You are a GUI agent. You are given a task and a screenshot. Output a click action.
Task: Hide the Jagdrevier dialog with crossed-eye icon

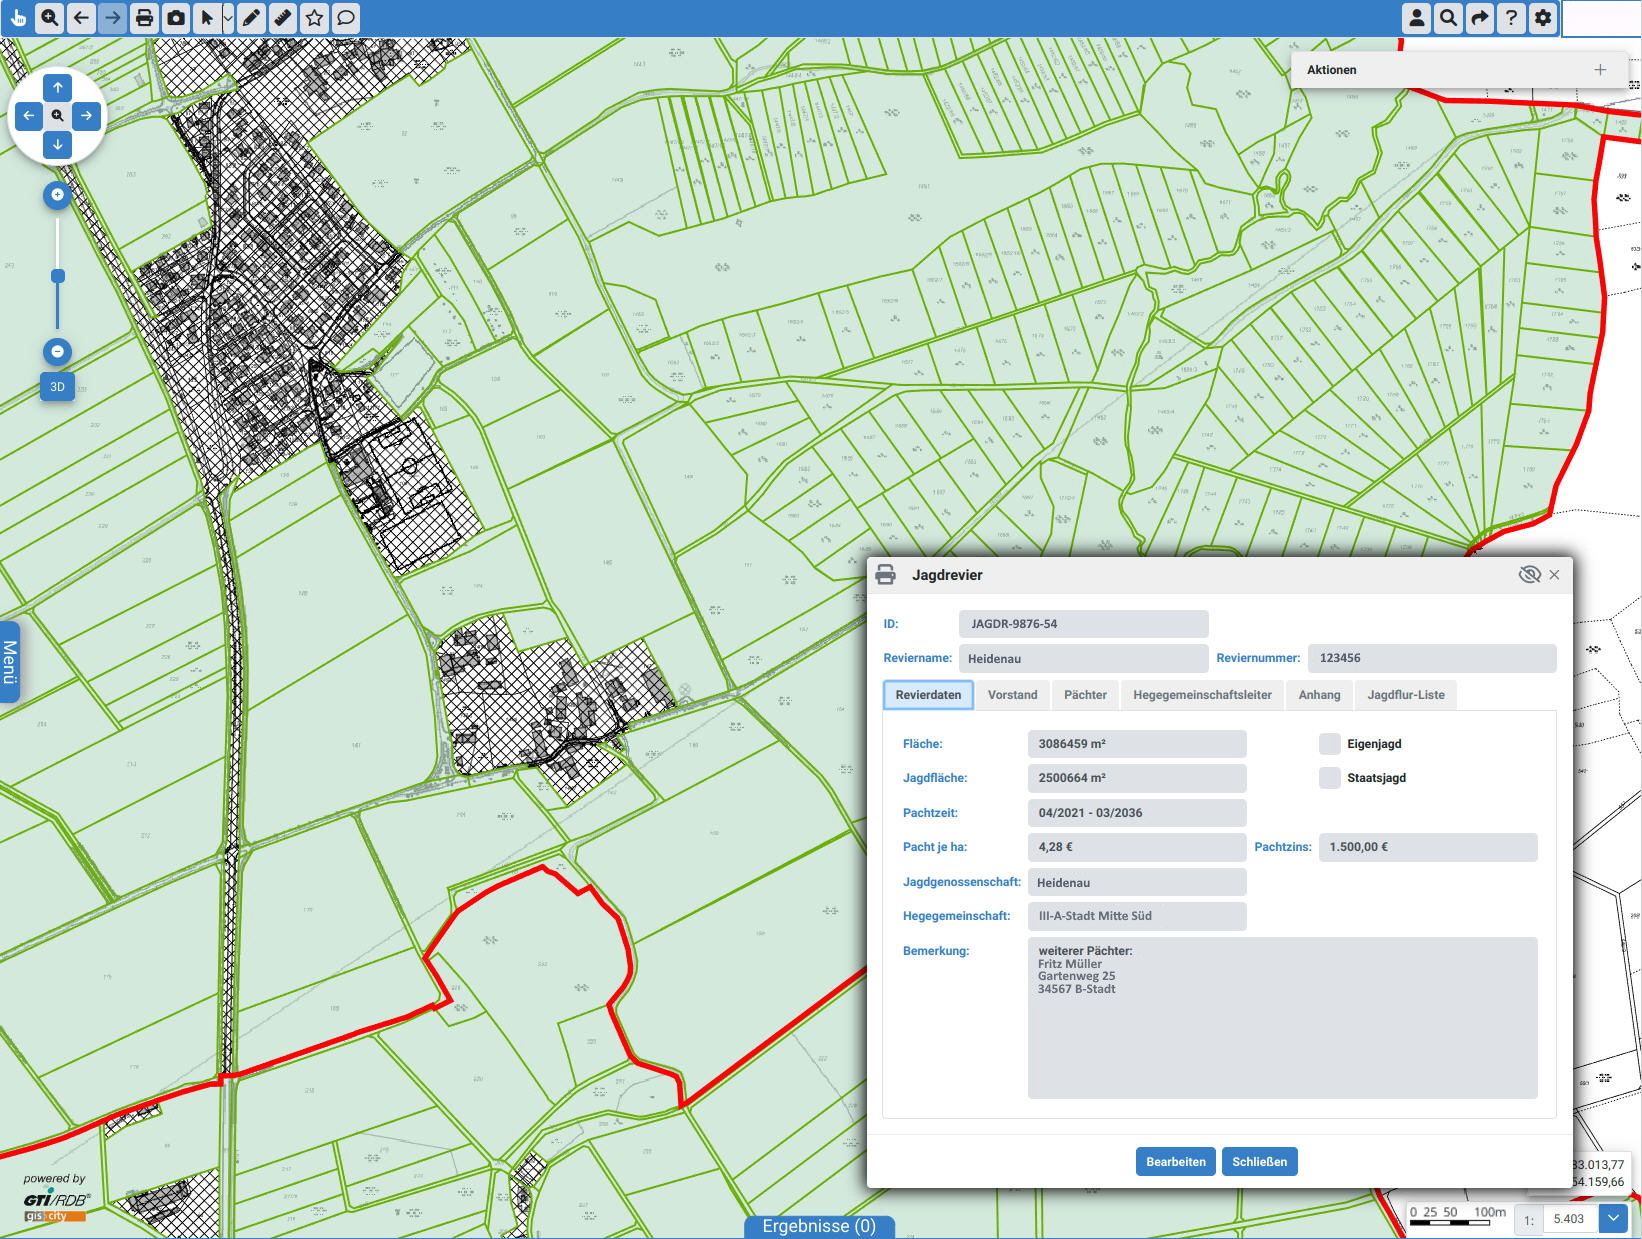(x=1528, y=575)
